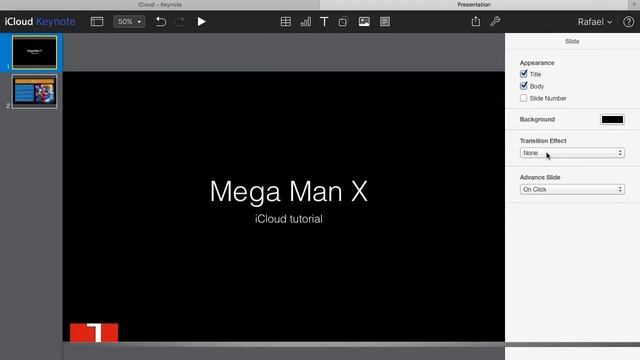
Task: Select slide 2 thumbnail
Action: (x=34, y=91)
